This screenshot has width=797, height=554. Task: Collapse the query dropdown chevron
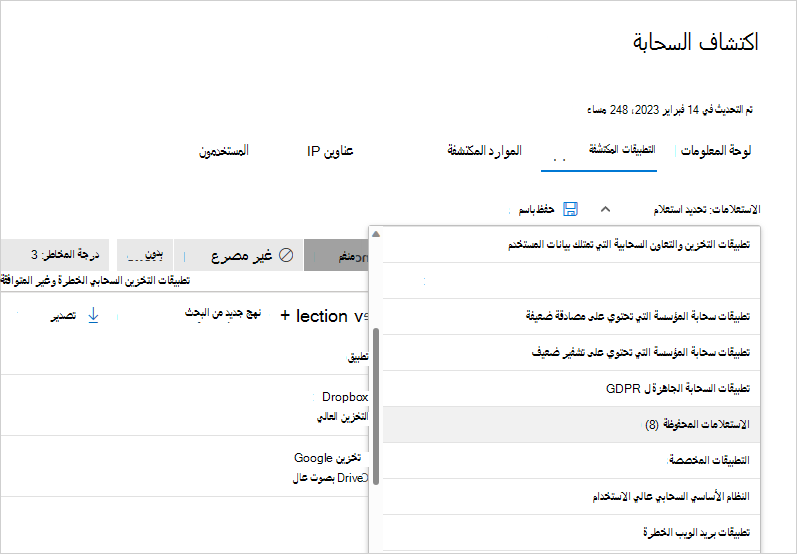pyautogui.click(x=605, y=209)
